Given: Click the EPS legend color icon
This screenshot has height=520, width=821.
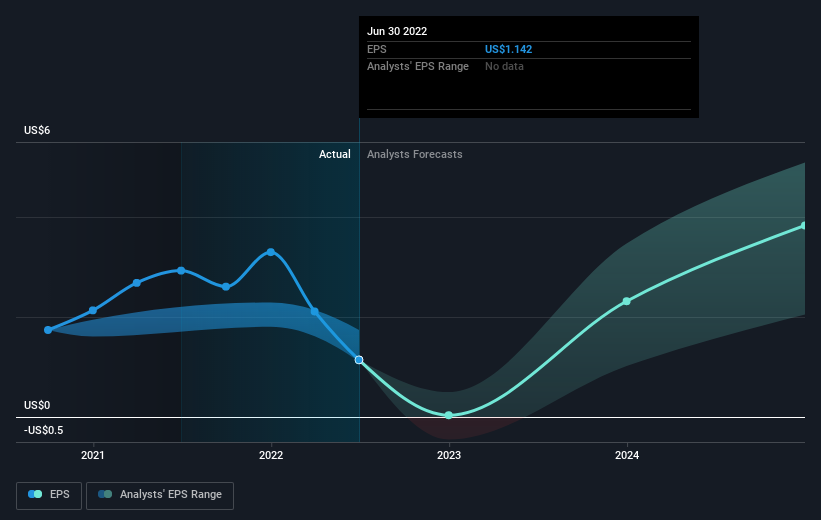Looking at the screenshot, I should point(35,494).
